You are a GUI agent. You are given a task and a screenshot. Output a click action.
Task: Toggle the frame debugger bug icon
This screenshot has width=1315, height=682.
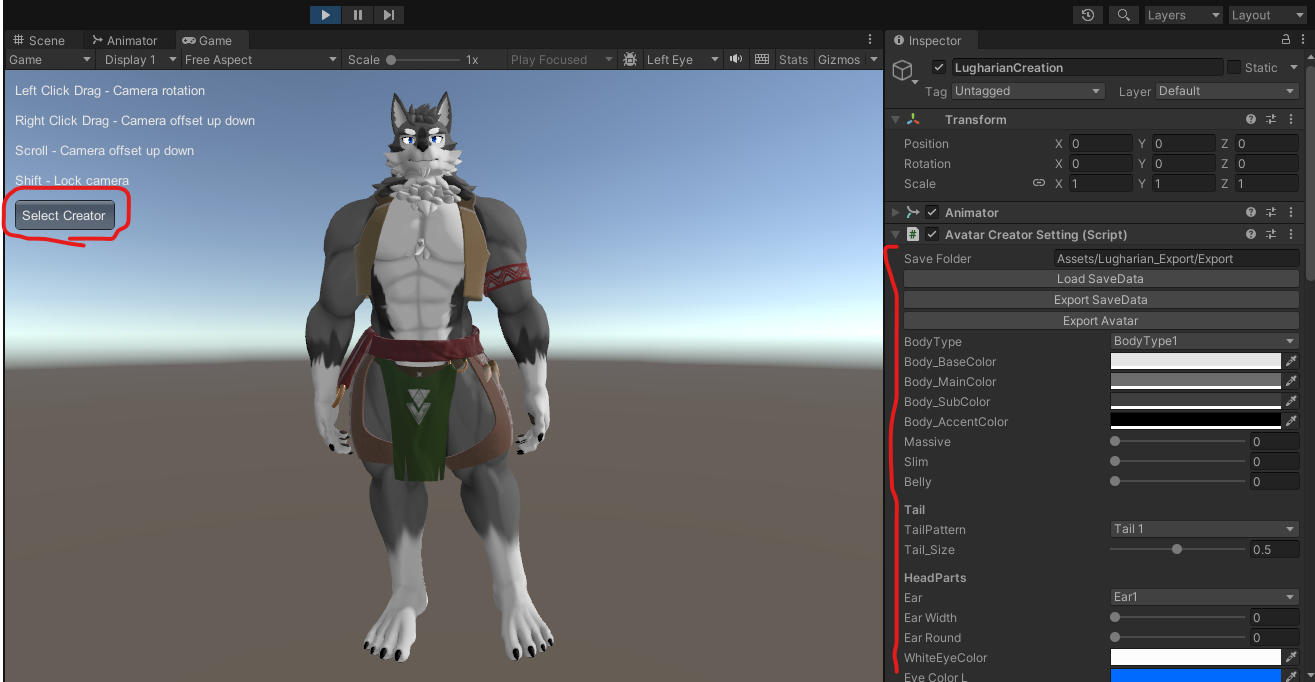[x=630, y=59]
